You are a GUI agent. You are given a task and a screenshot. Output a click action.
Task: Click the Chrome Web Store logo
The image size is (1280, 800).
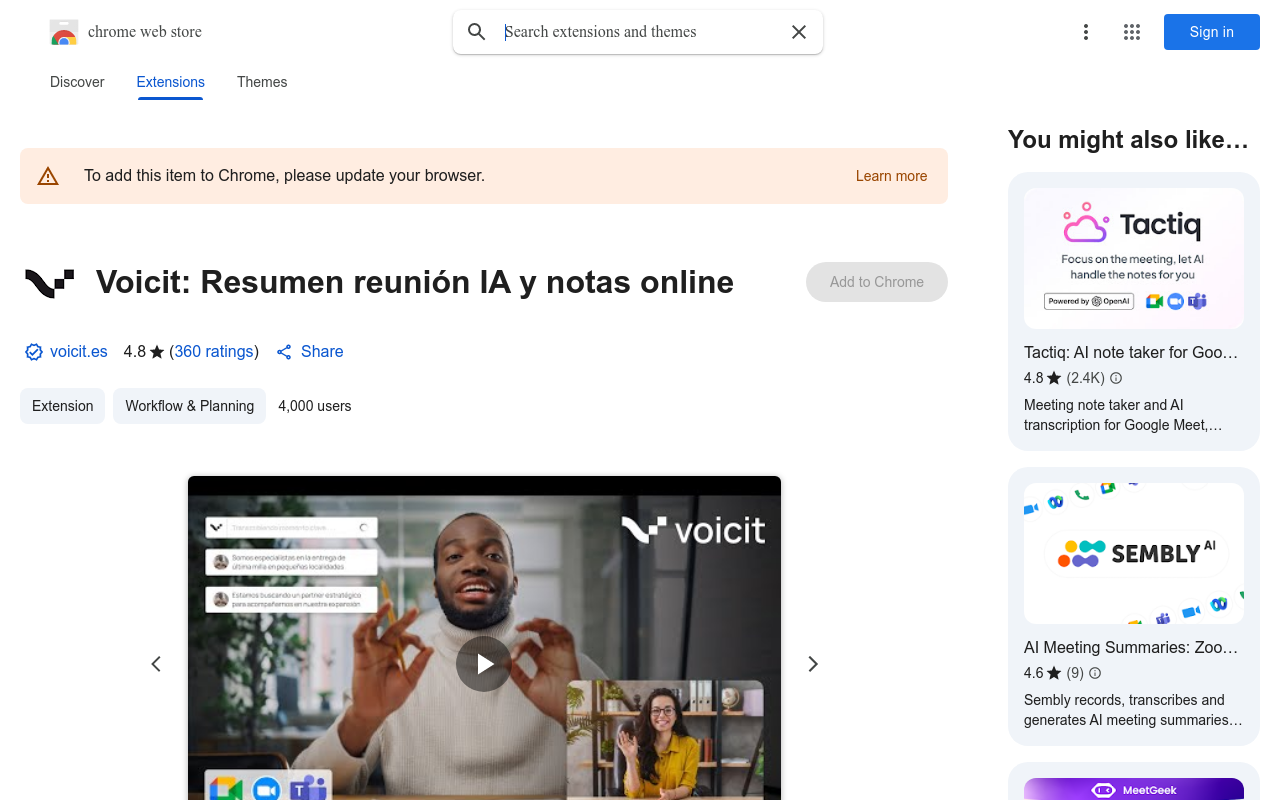[x=64, y=32]
